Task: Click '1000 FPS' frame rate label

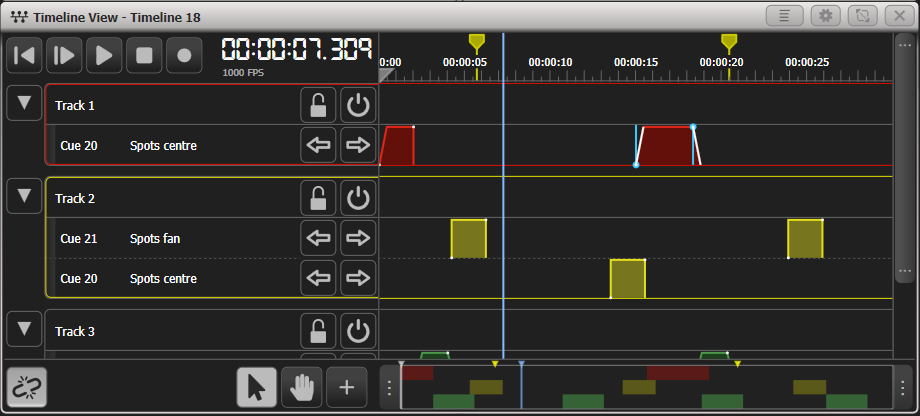Action: (x=243, y=73)
